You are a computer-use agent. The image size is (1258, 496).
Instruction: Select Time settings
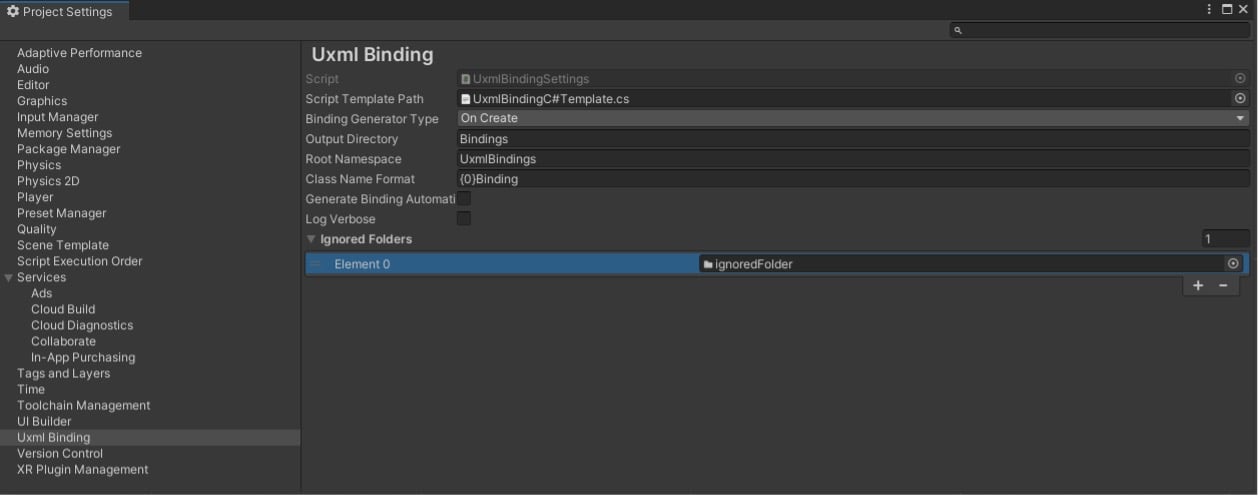31,389
